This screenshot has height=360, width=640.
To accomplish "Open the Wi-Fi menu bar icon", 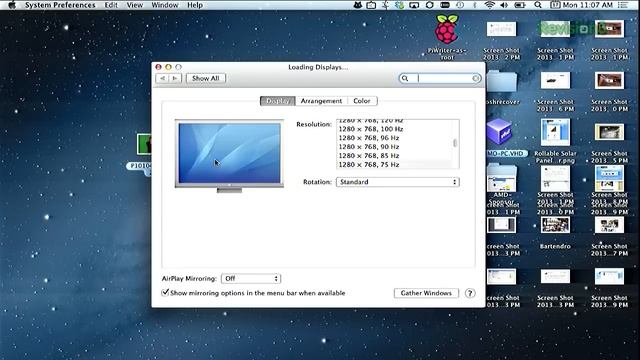I will coord(489,5).
